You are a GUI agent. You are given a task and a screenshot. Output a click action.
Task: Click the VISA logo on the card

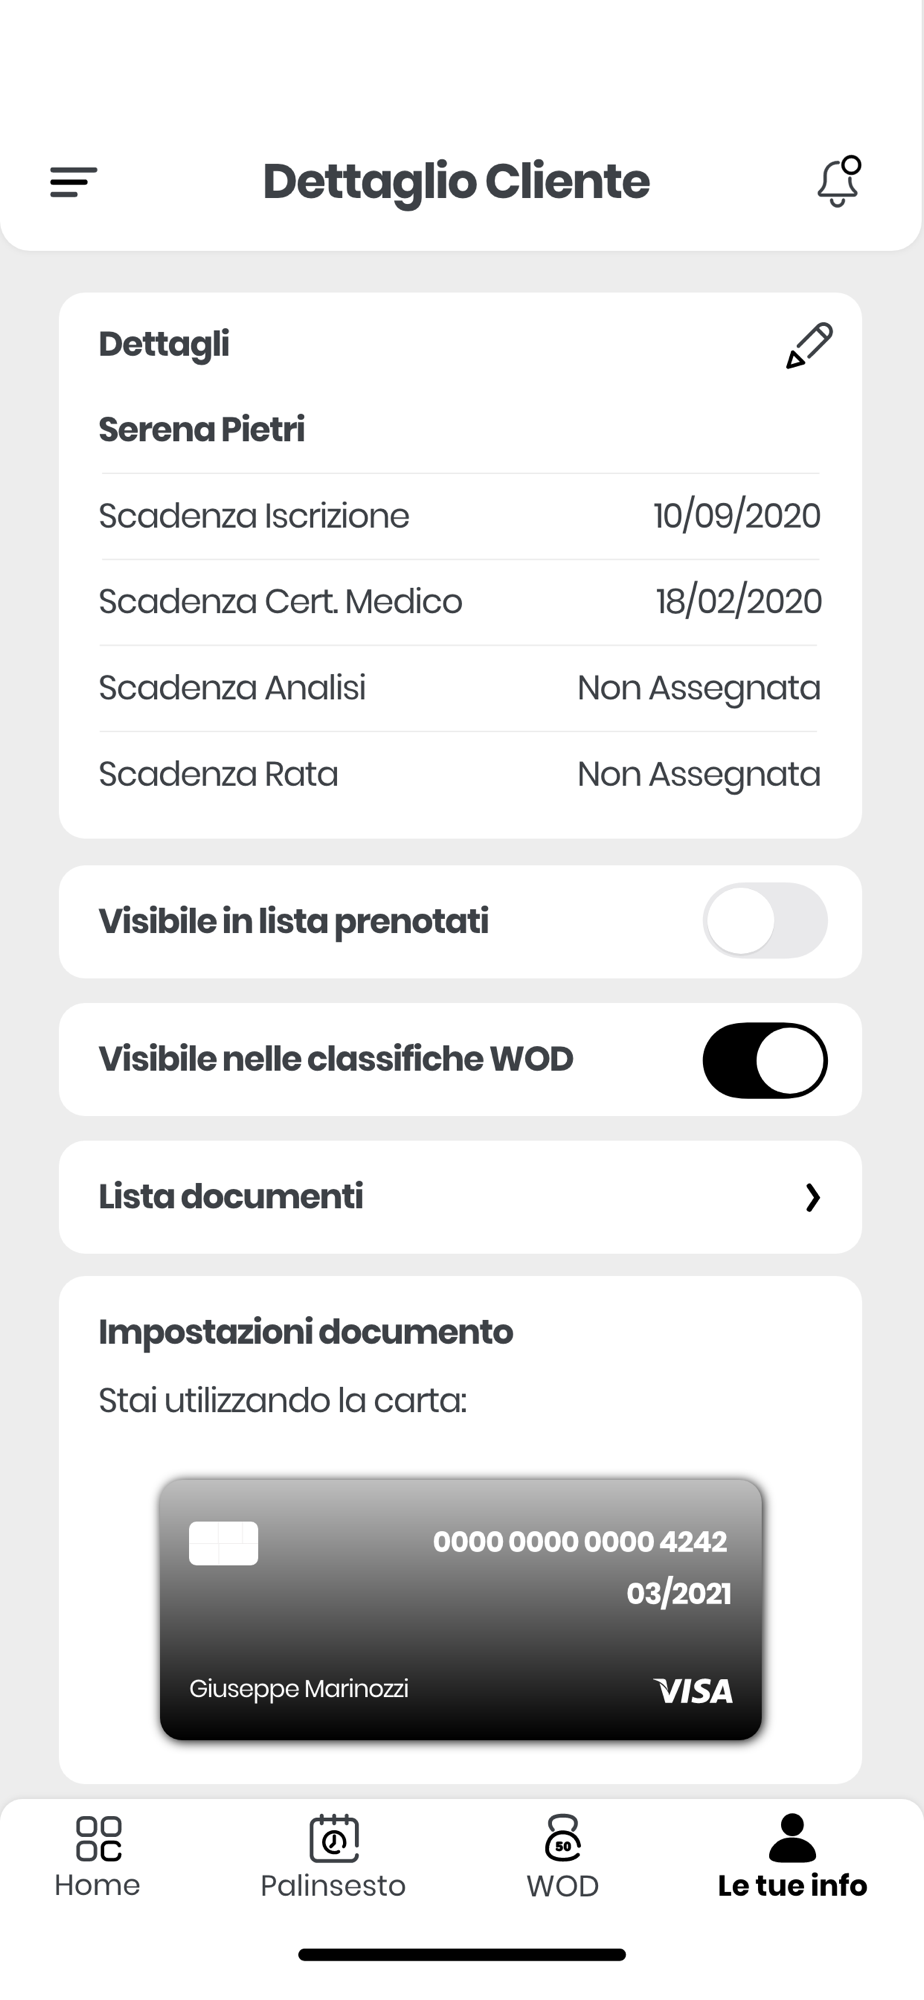pyautogui.click(x=694, y=1691)
